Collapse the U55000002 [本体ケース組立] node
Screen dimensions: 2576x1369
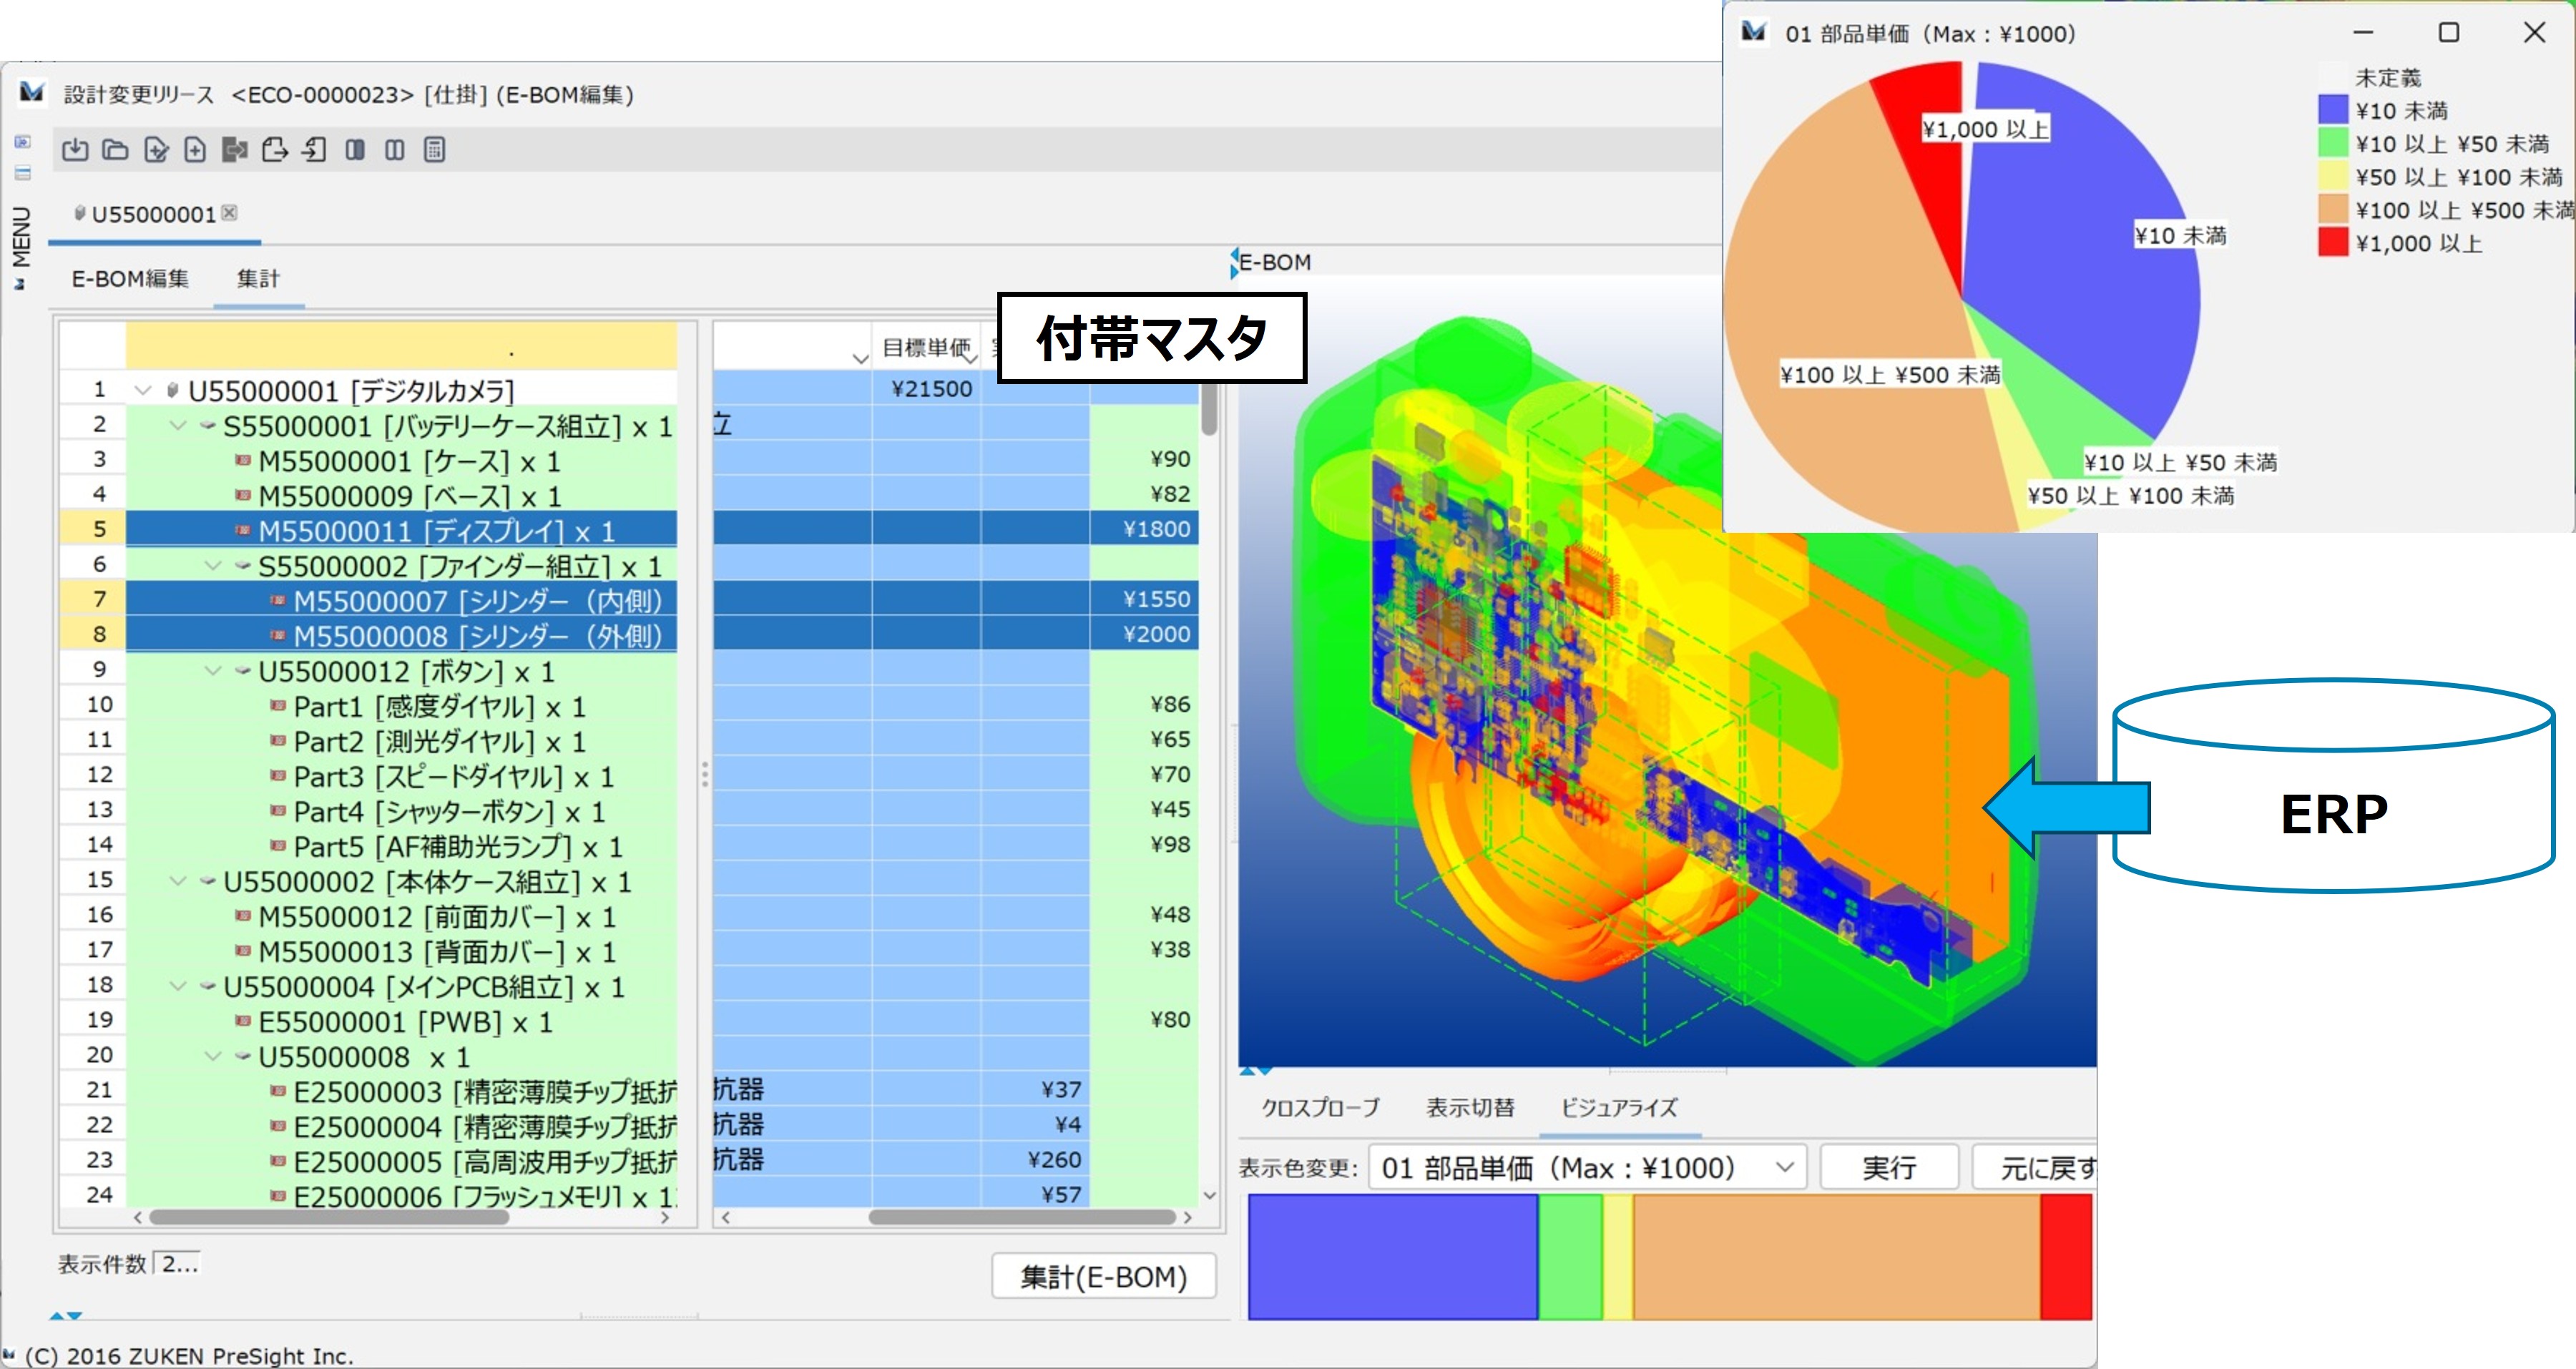click(x=178, y=880)
